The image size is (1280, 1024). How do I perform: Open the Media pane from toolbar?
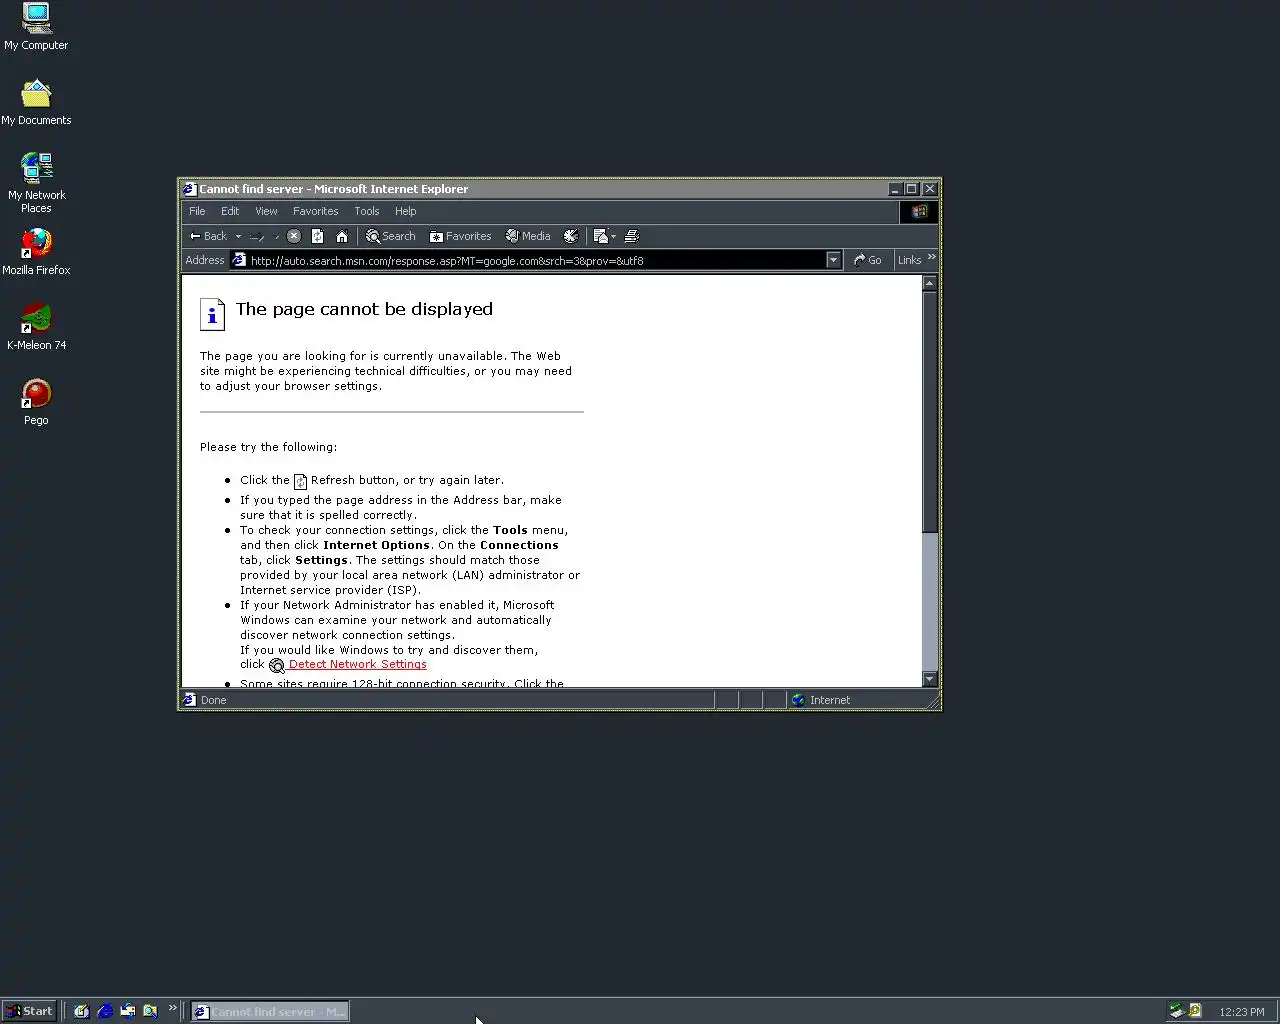(528, 236)
